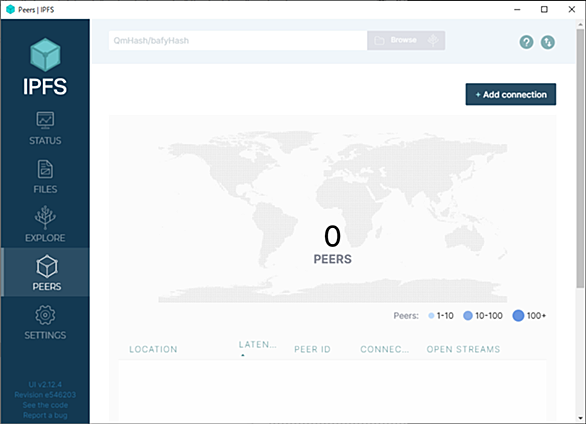Click the help question mark icon
586x424 pixels.
point(526,42)
